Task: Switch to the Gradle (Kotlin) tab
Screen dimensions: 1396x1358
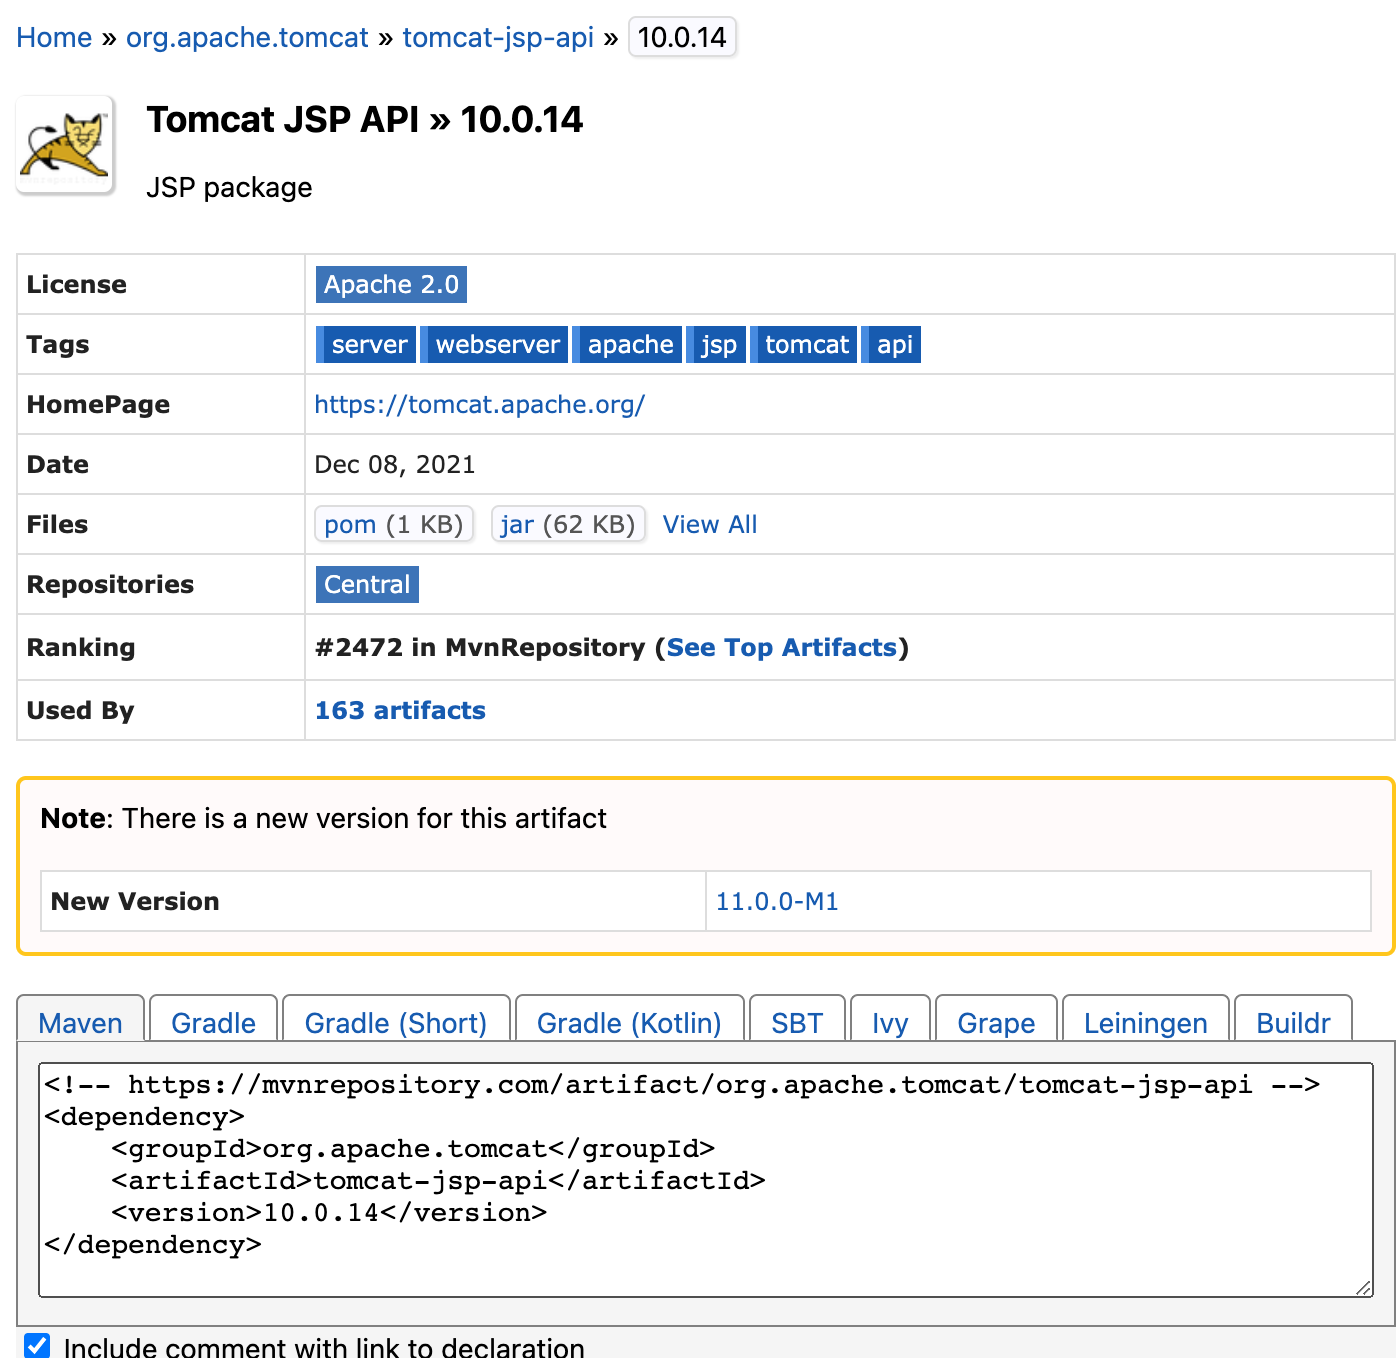Action: click(629, 1019)
